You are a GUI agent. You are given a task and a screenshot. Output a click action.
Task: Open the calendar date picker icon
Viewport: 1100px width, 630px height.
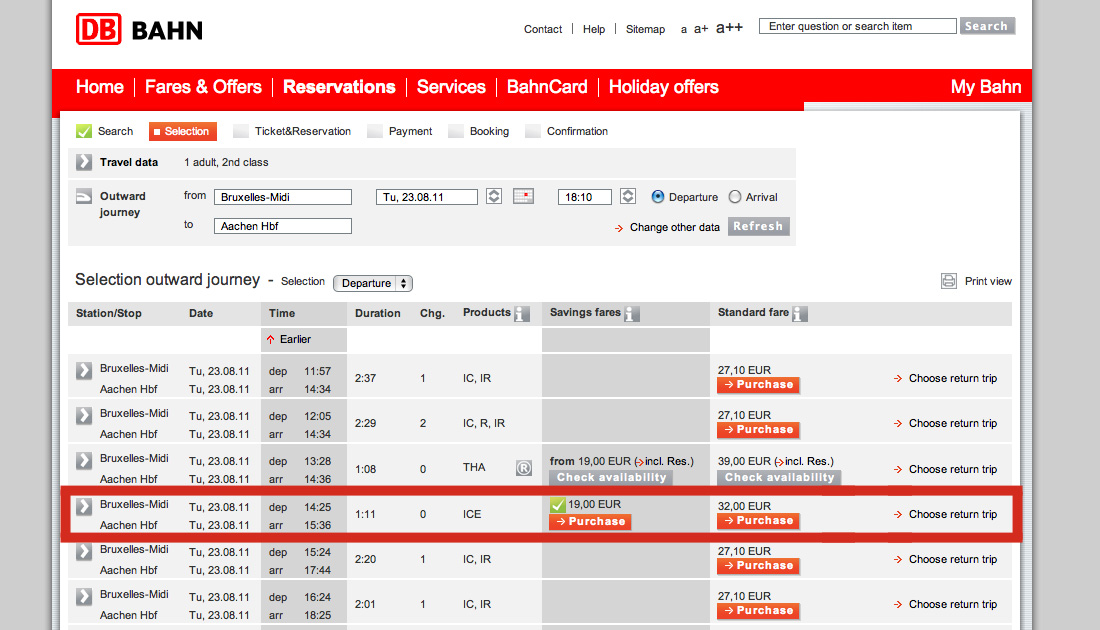(524, 196)
